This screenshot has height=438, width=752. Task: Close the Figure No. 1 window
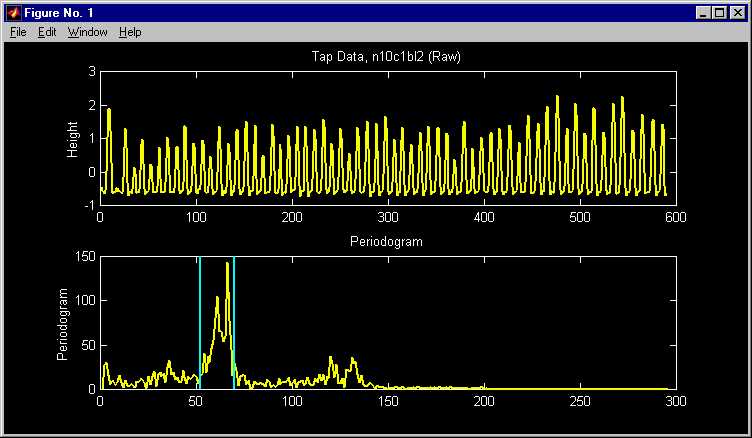click(739, 13)
